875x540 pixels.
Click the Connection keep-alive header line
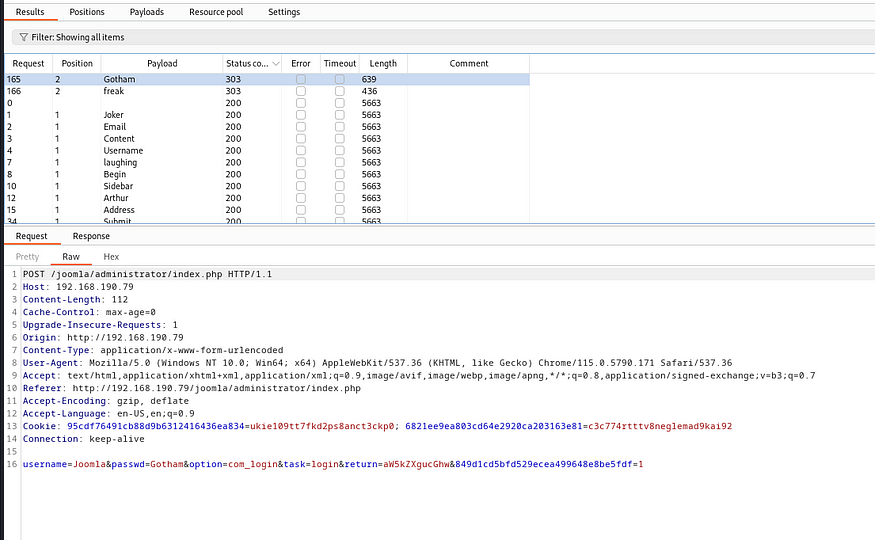click(x=84, y=439)
